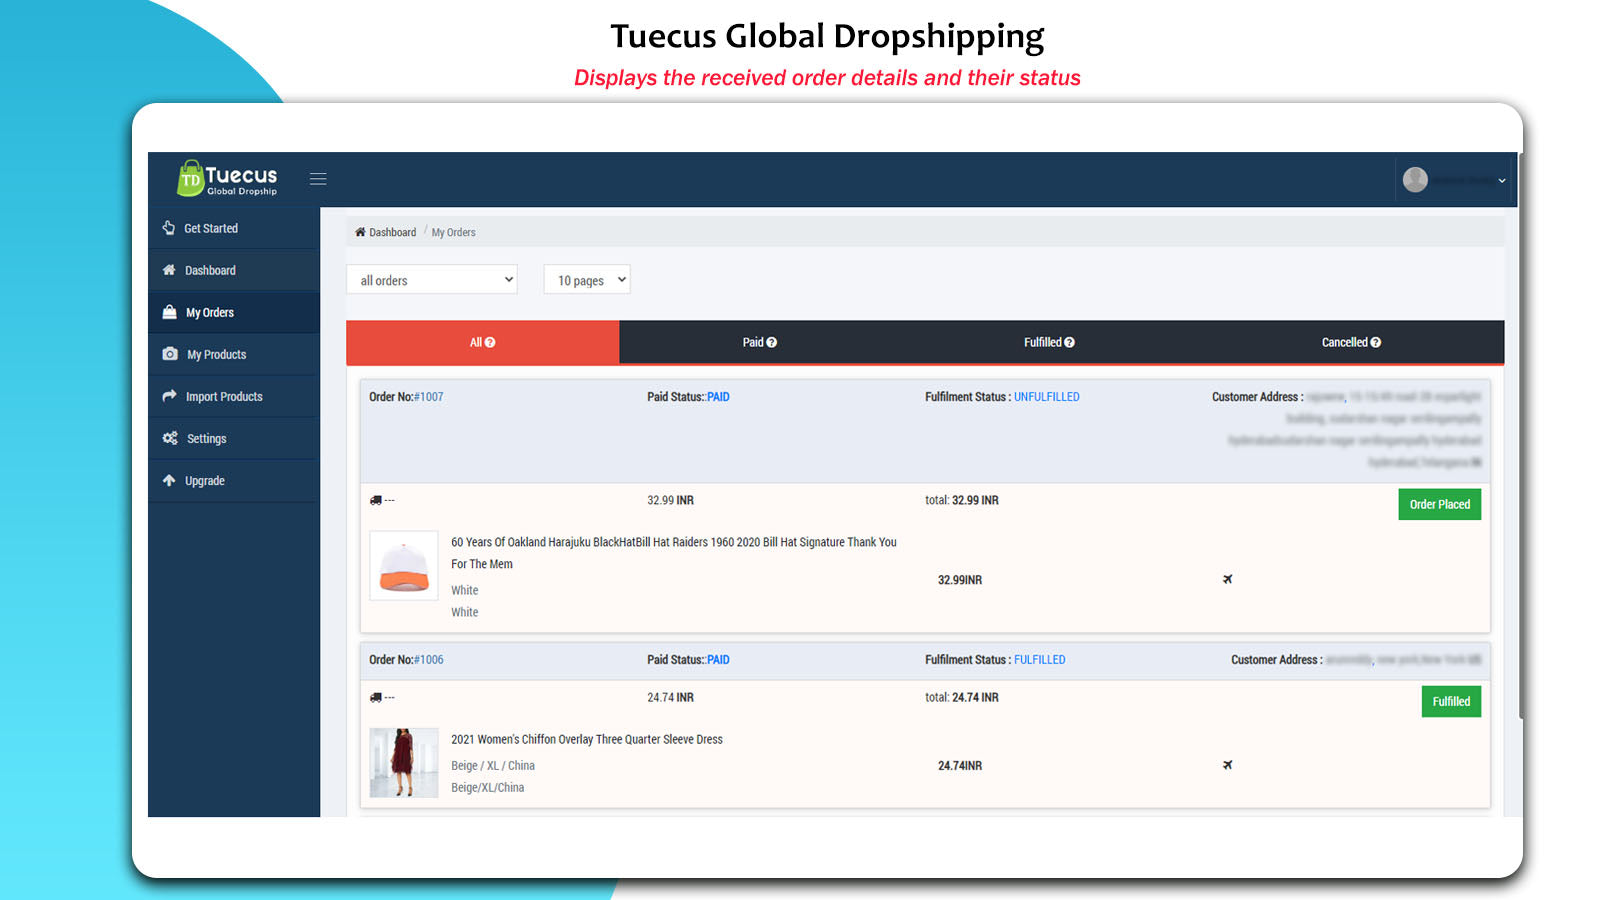
Task: Click help icon on Cancelled tab
Action: [1376, 342]
